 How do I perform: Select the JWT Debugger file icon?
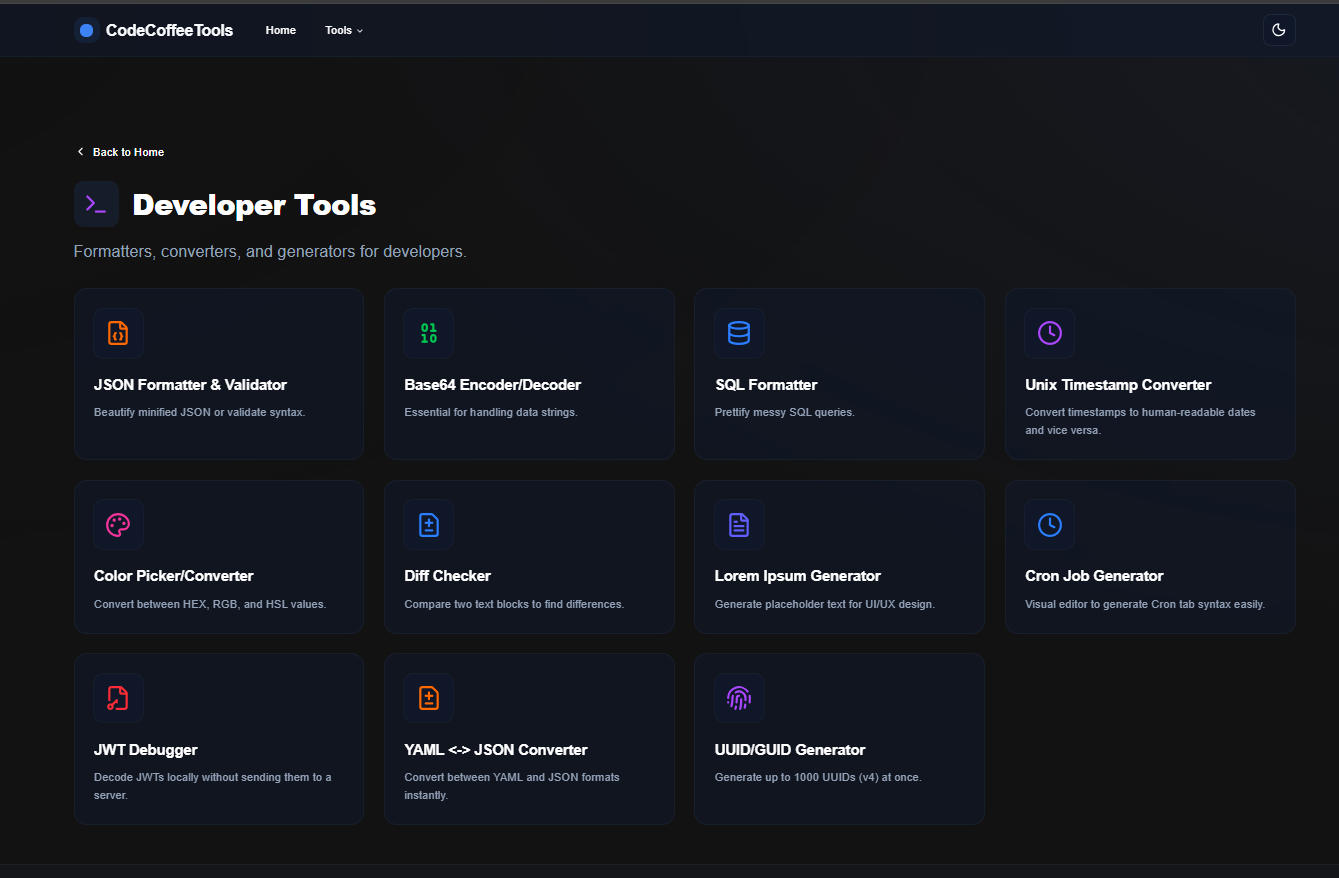pyautogui.click(x=118, y=698)
